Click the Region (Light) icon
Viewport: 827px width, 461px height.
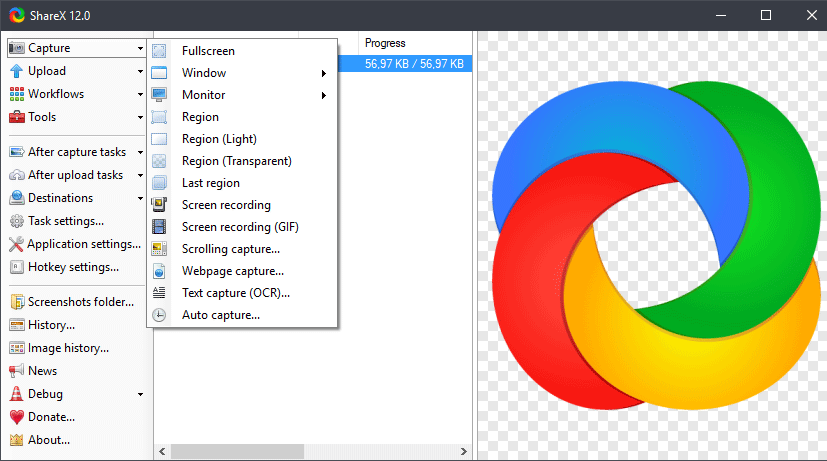159,139
